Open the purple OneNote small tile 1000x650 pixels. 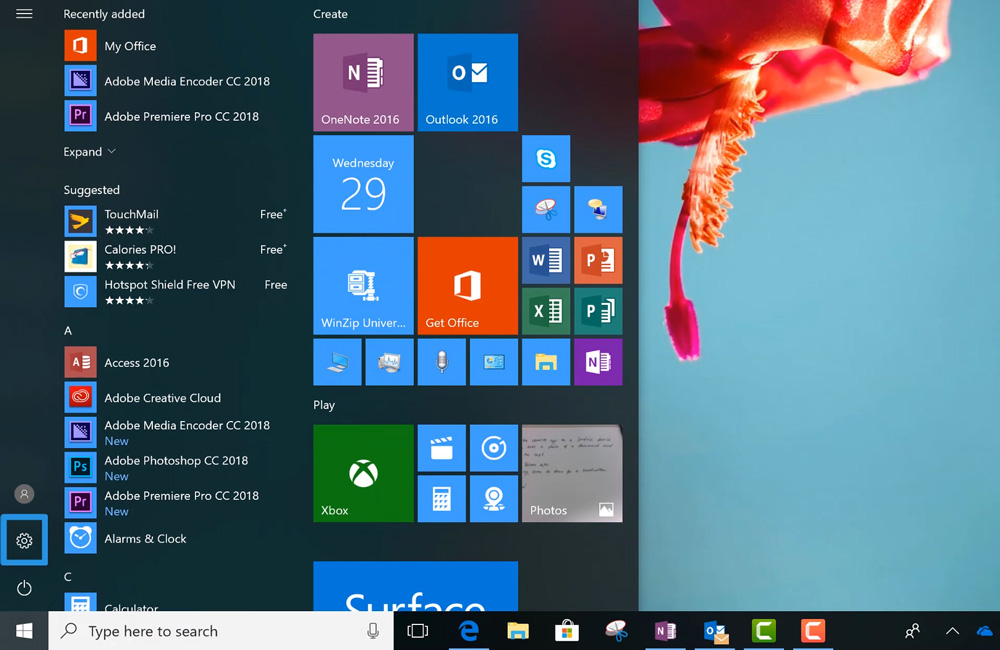[598, 362]
